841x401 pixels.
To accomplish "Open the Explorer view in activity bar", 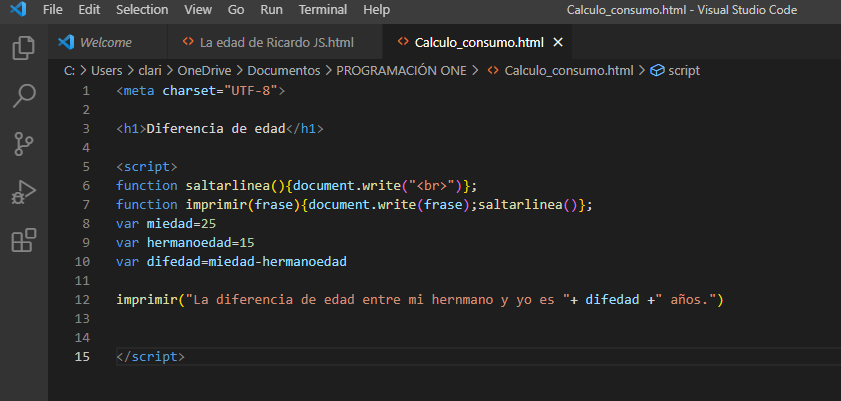I will pos(24,48).
